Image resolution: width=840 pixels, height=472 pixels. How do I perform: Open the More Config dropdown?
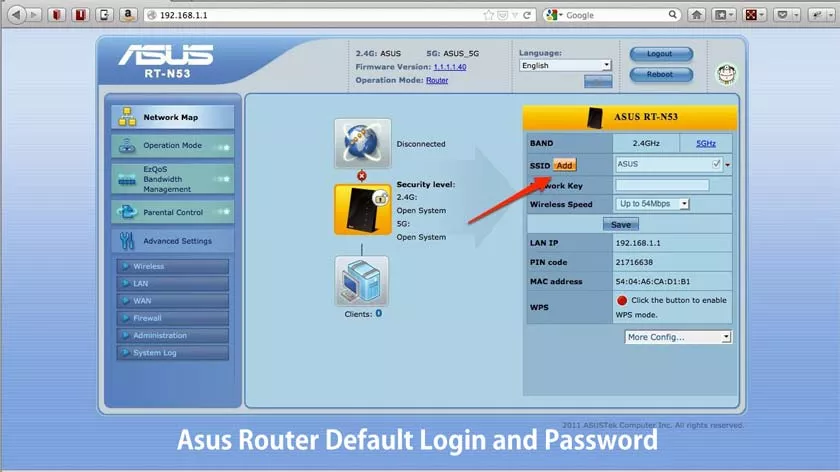click(678, 337)
